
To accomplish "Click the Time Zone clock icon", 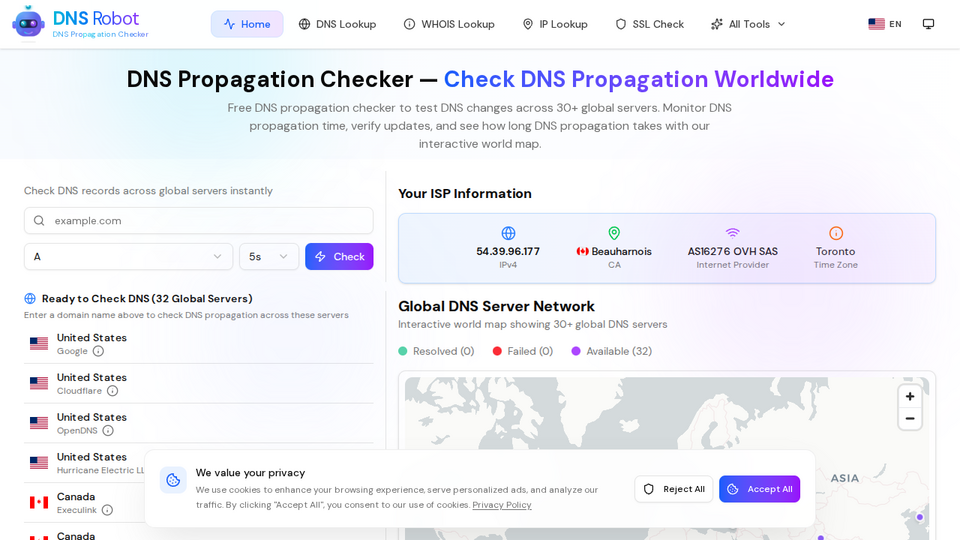I will pos(836,233).
